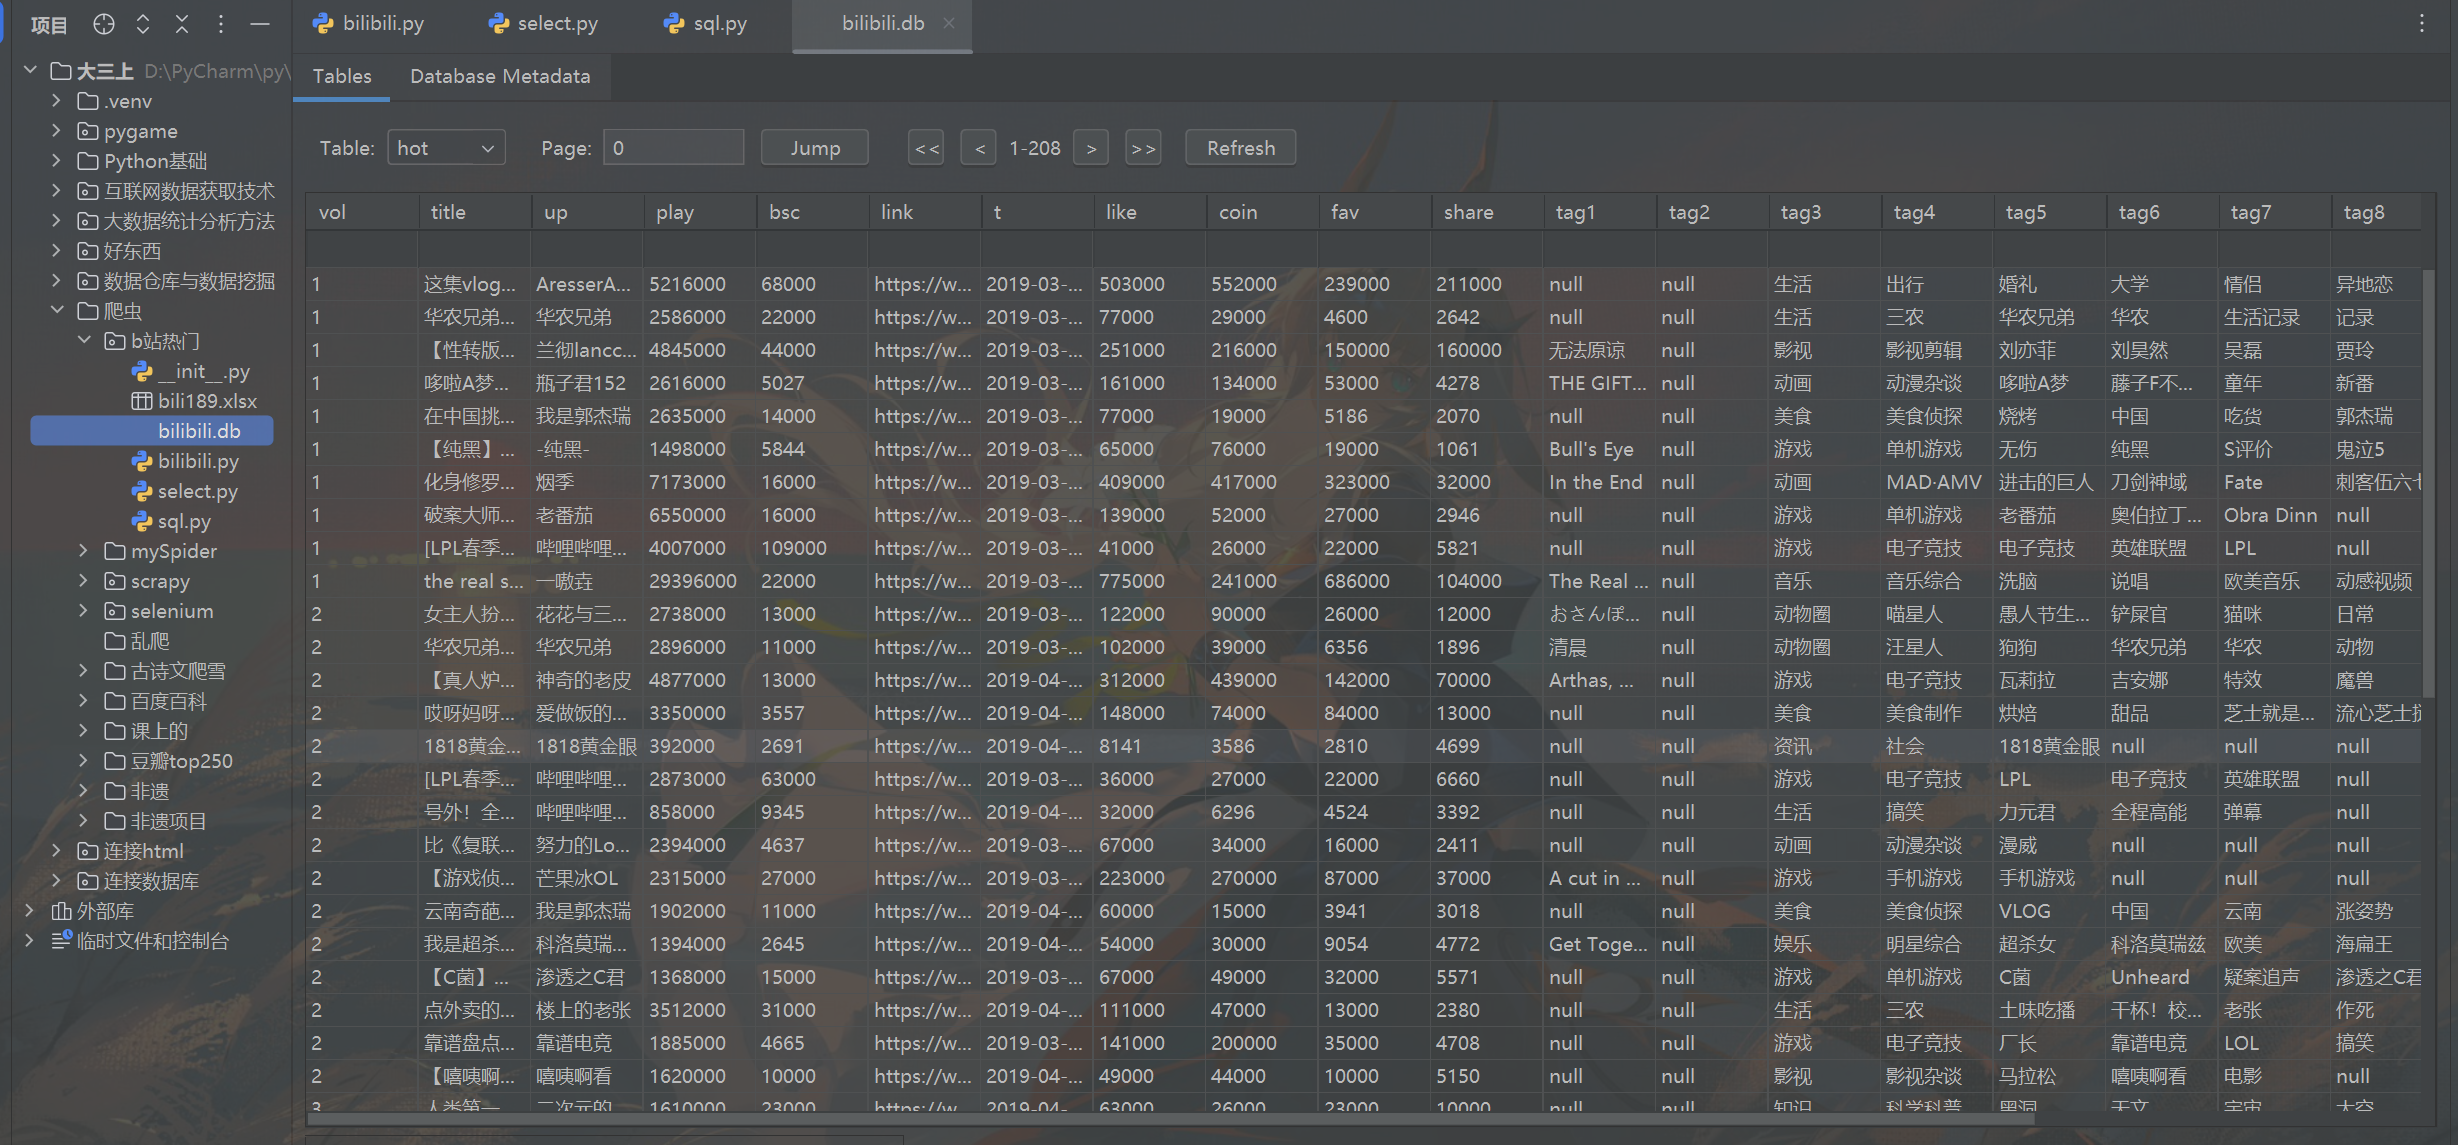Image resolution: width=2458 pixels, height=1145 pixels.
Task: Go to last page with >> button
Action: (x=1142, y=148)
